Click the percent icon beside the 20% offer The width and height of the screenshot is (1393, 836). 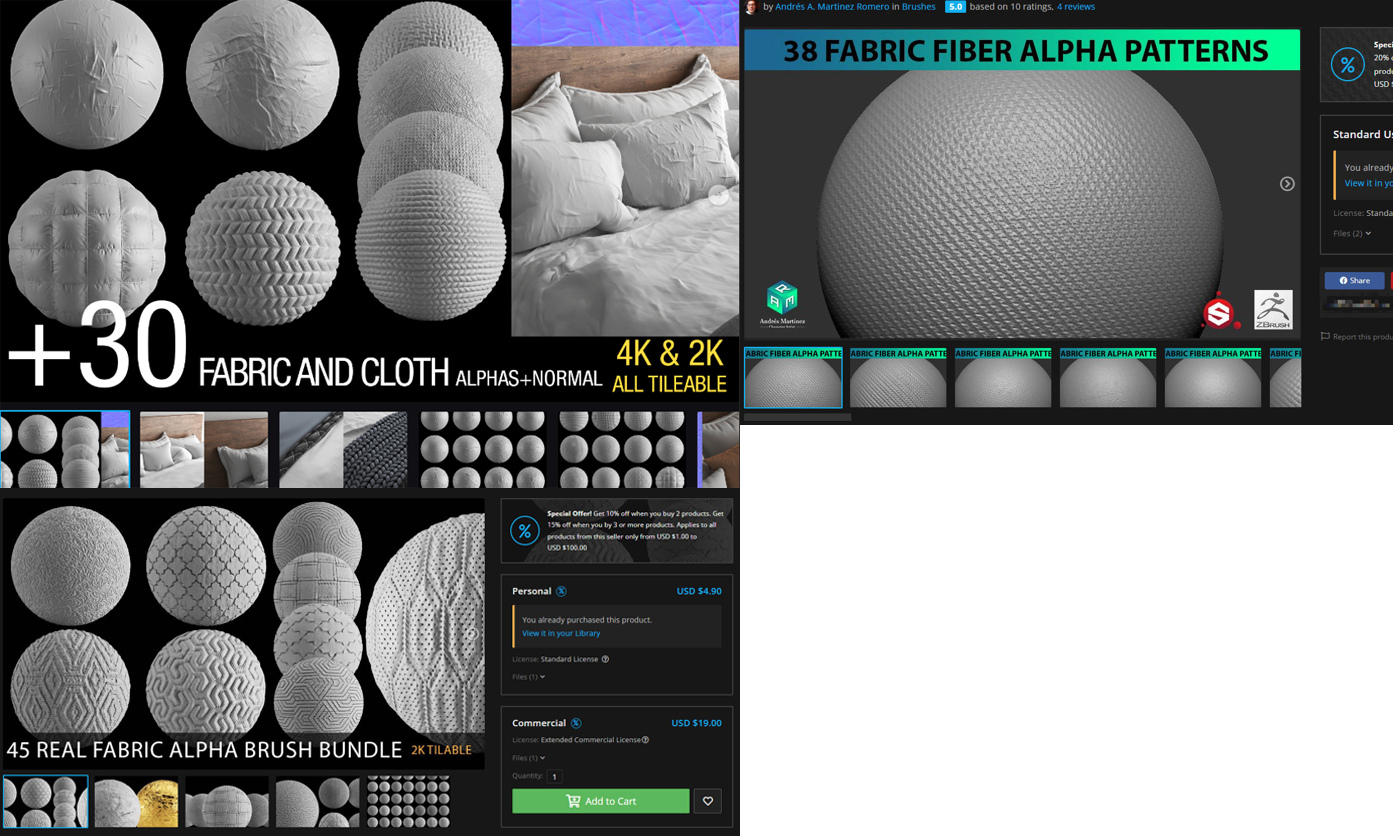tap(1348, 65)
